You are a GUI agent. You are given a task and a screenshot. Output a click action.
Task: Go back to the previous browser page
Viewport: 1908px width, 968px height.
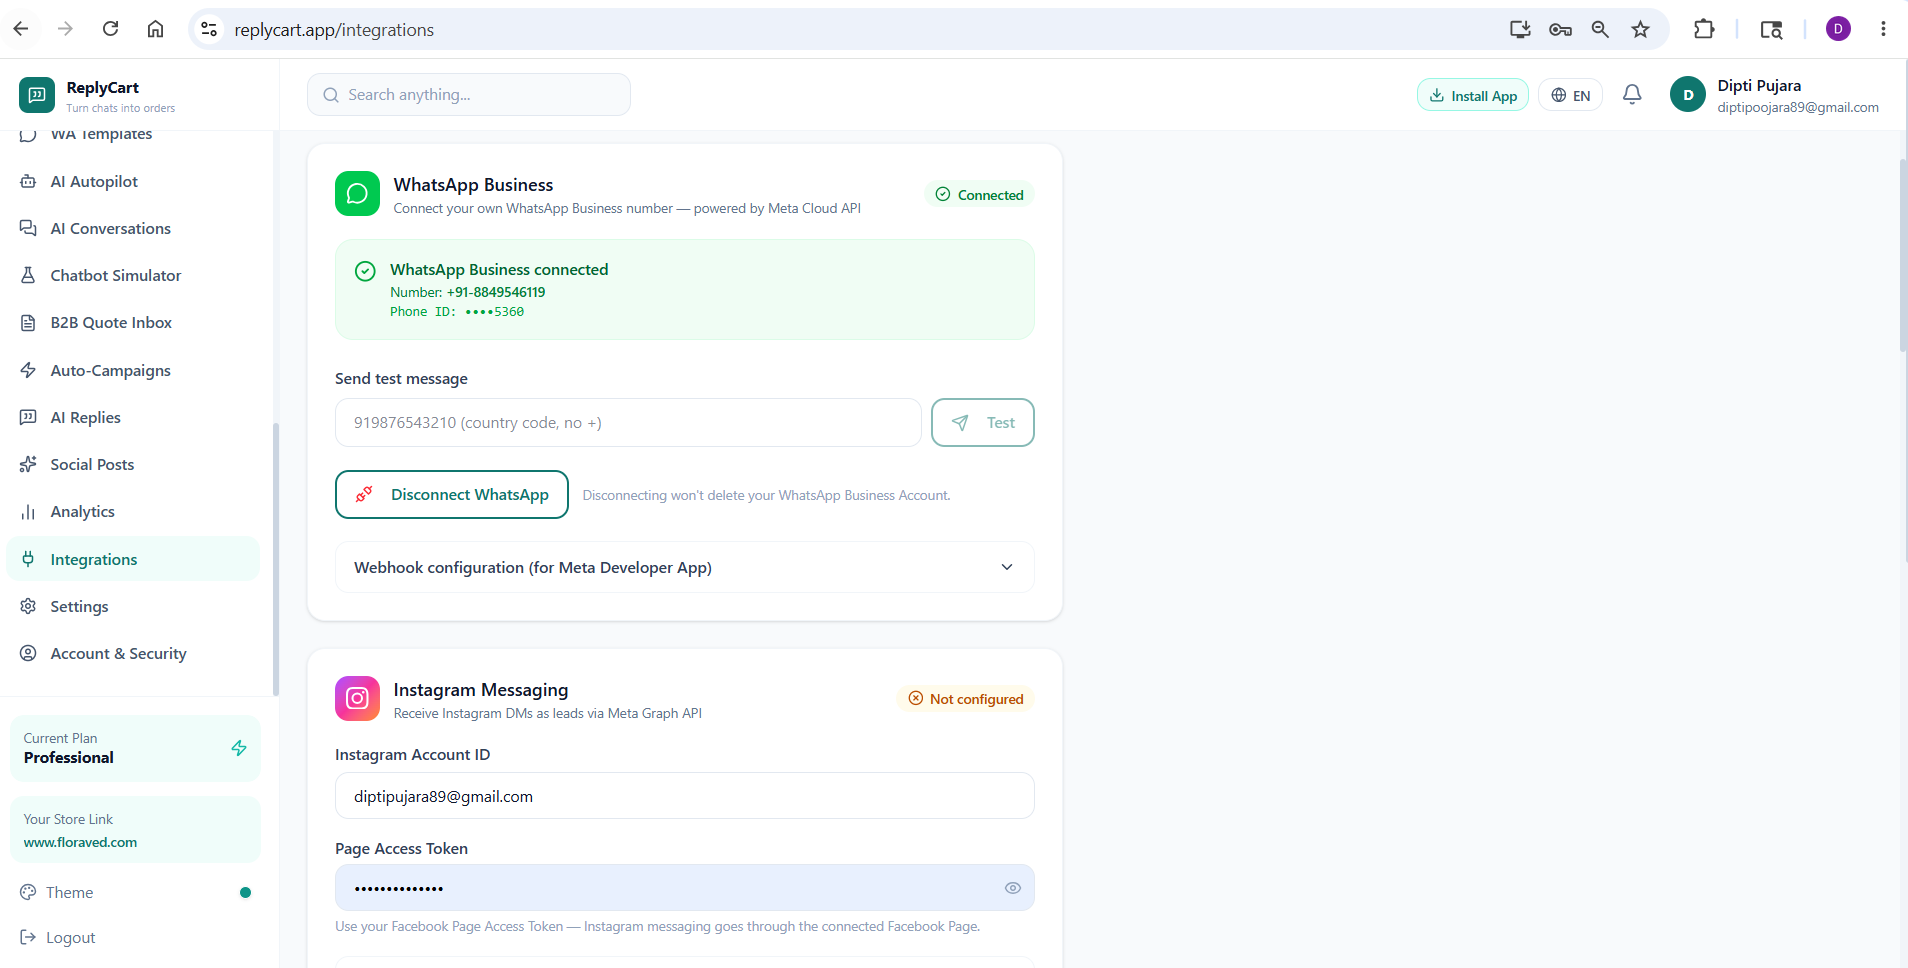tap(21, 29)
